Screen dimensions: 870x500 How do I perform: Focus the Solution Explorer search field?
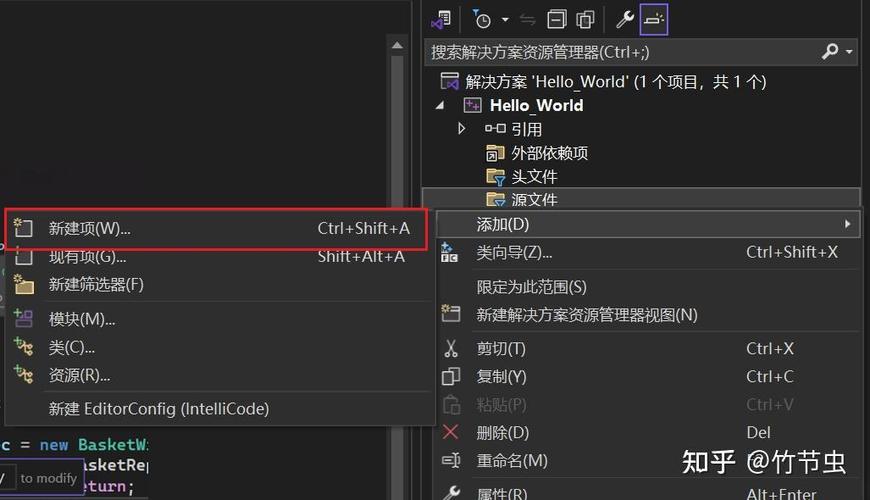(x=640, y=52)
